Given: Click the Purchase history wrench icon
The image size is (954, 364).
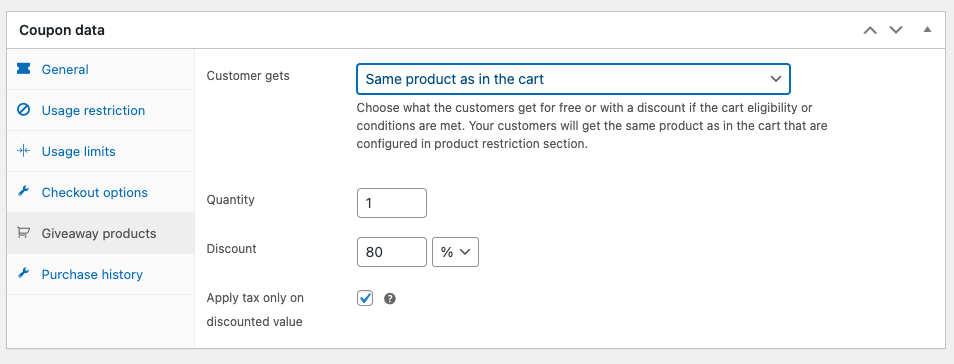Looking at the screenshot, I should tap(23, 274).
